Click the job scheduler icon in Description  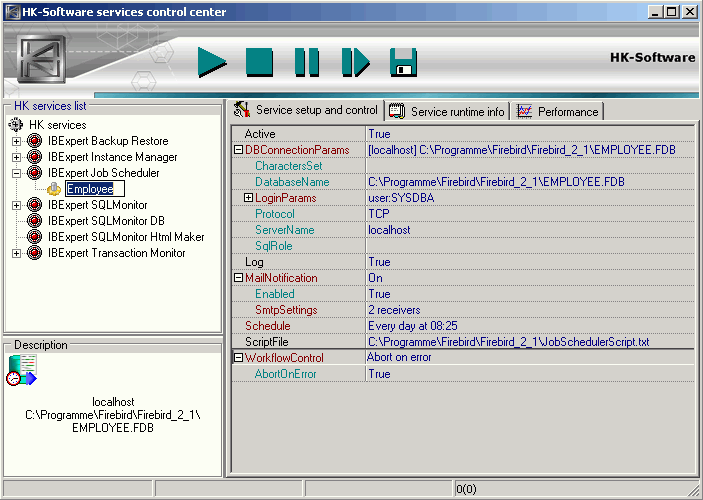22,370
